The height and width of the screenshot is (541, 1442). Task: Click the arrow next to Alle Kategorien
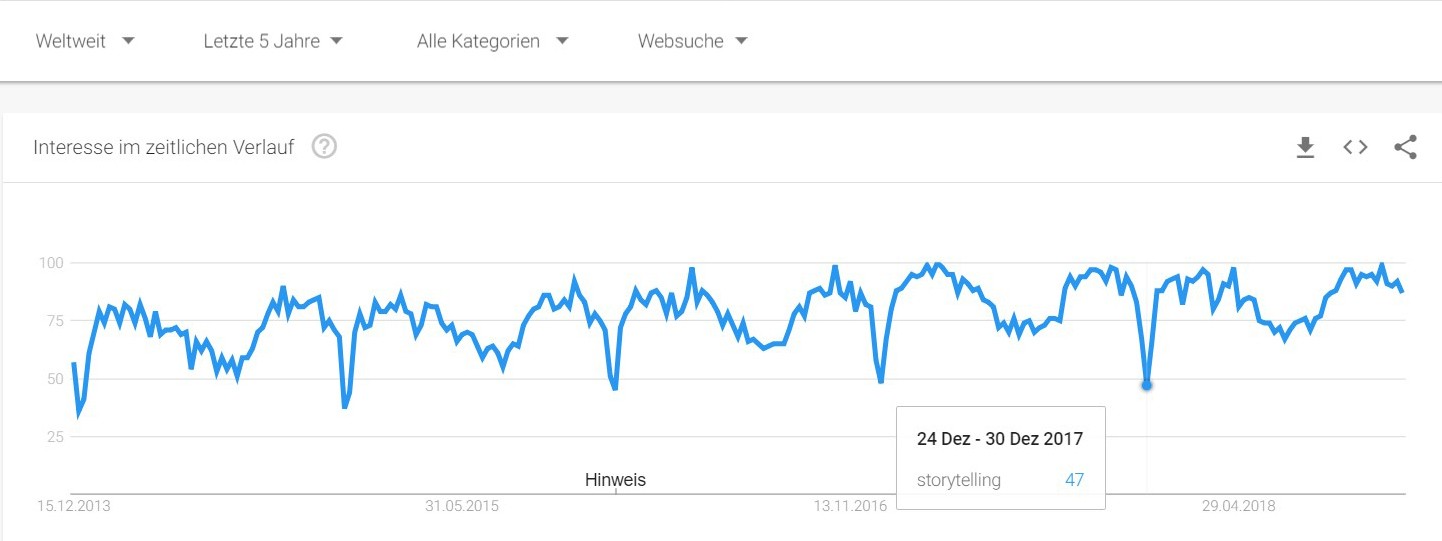click(x=562, y=41)
